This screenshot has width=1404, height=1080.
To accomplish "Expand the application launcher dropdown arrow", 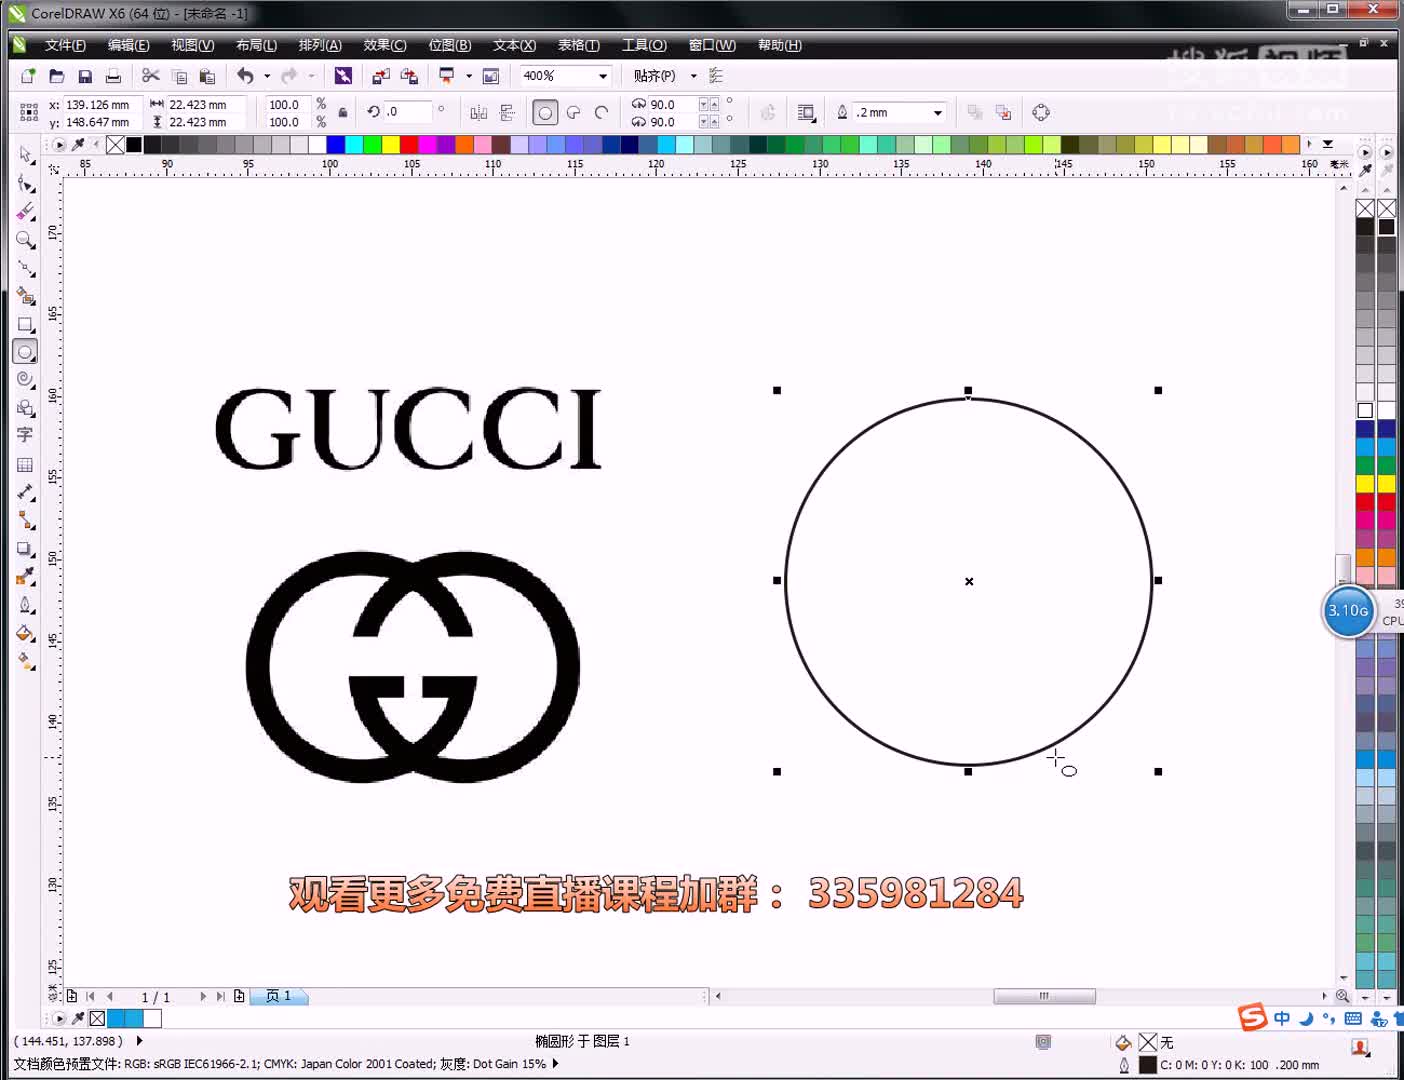I will 468,76.
